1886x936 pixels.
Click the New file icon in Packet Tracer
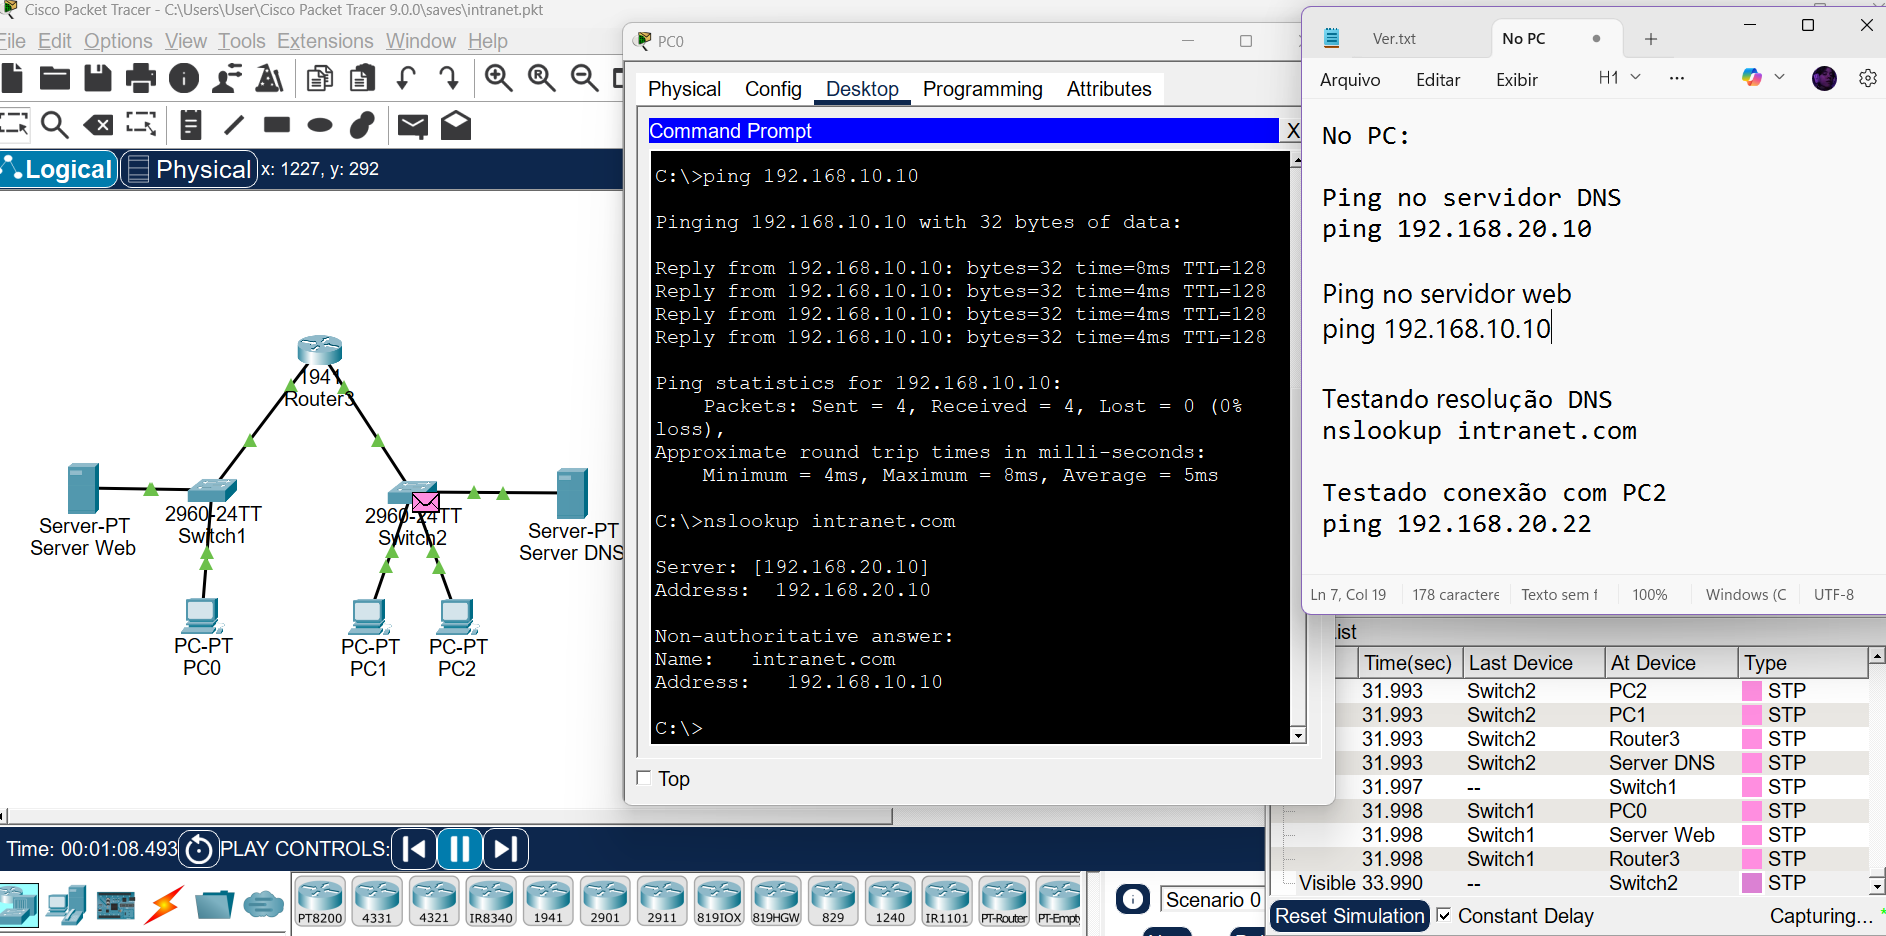11,78
